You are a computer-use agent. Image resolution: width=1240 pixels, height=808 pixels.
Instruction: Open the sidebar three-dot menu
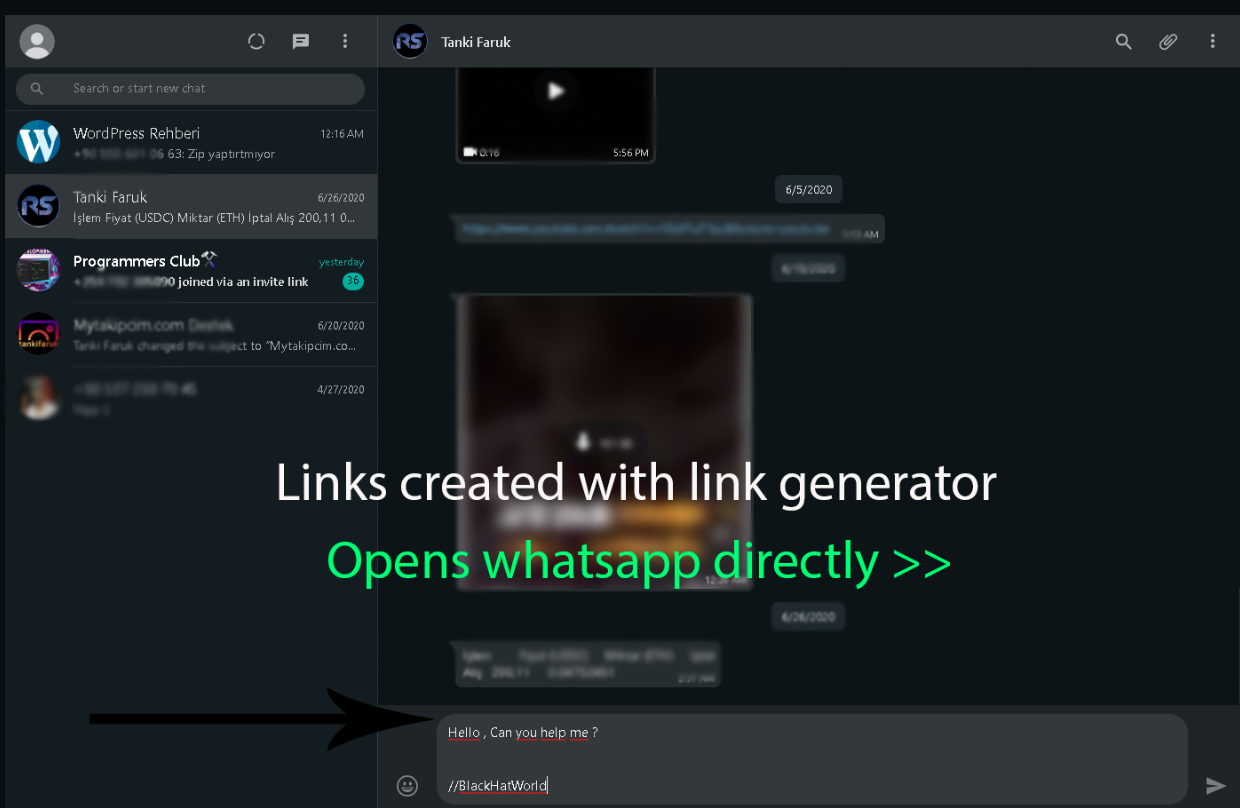coord(345,41)
